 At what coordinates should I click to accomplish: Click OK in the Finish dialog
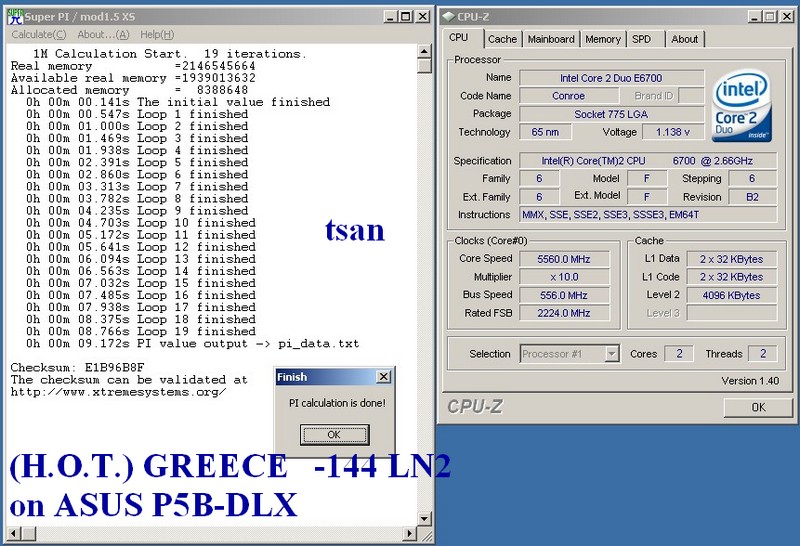pyautogui.click(x=334, y=435)
